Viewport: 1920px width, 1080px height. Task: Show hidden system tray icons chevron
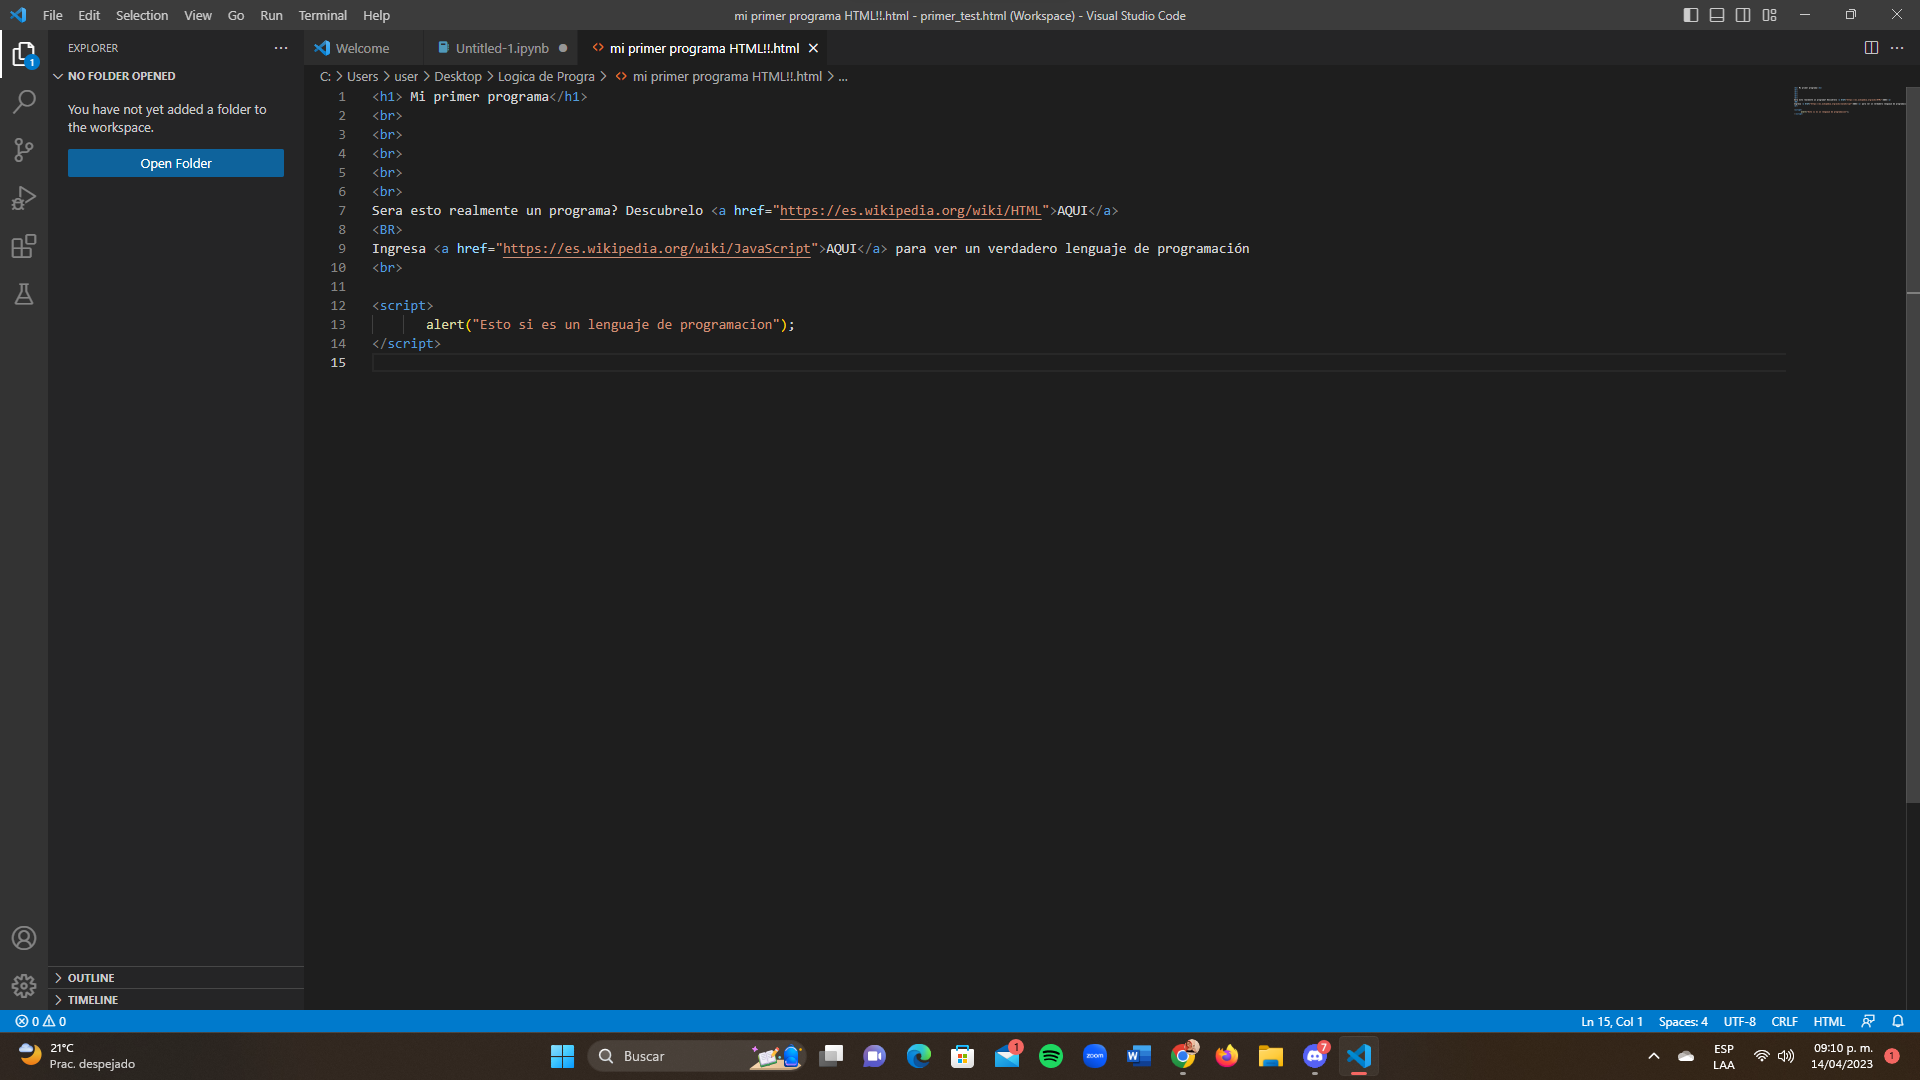(1654, 1056)
